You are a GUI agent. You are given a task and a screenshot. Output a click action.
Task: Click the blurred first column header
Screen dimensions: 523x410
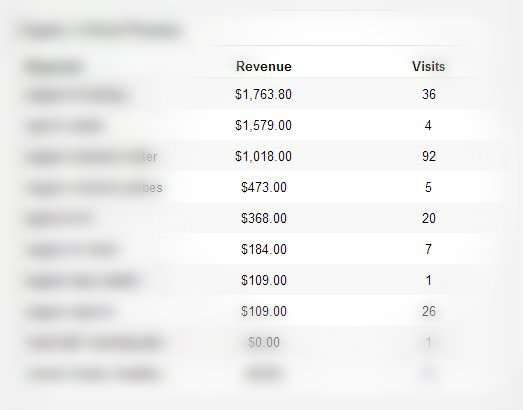point(53,66)
